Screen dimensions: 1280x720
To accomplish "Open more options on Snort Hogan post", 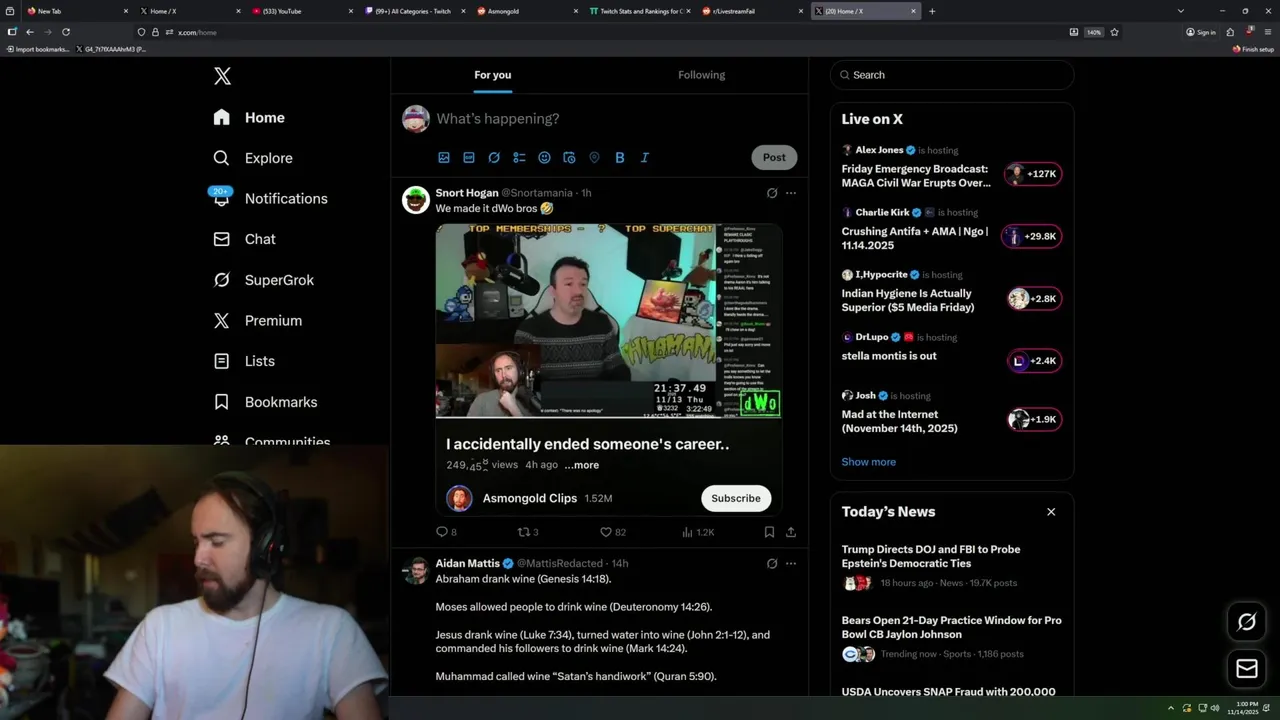I will pos(791,193).
